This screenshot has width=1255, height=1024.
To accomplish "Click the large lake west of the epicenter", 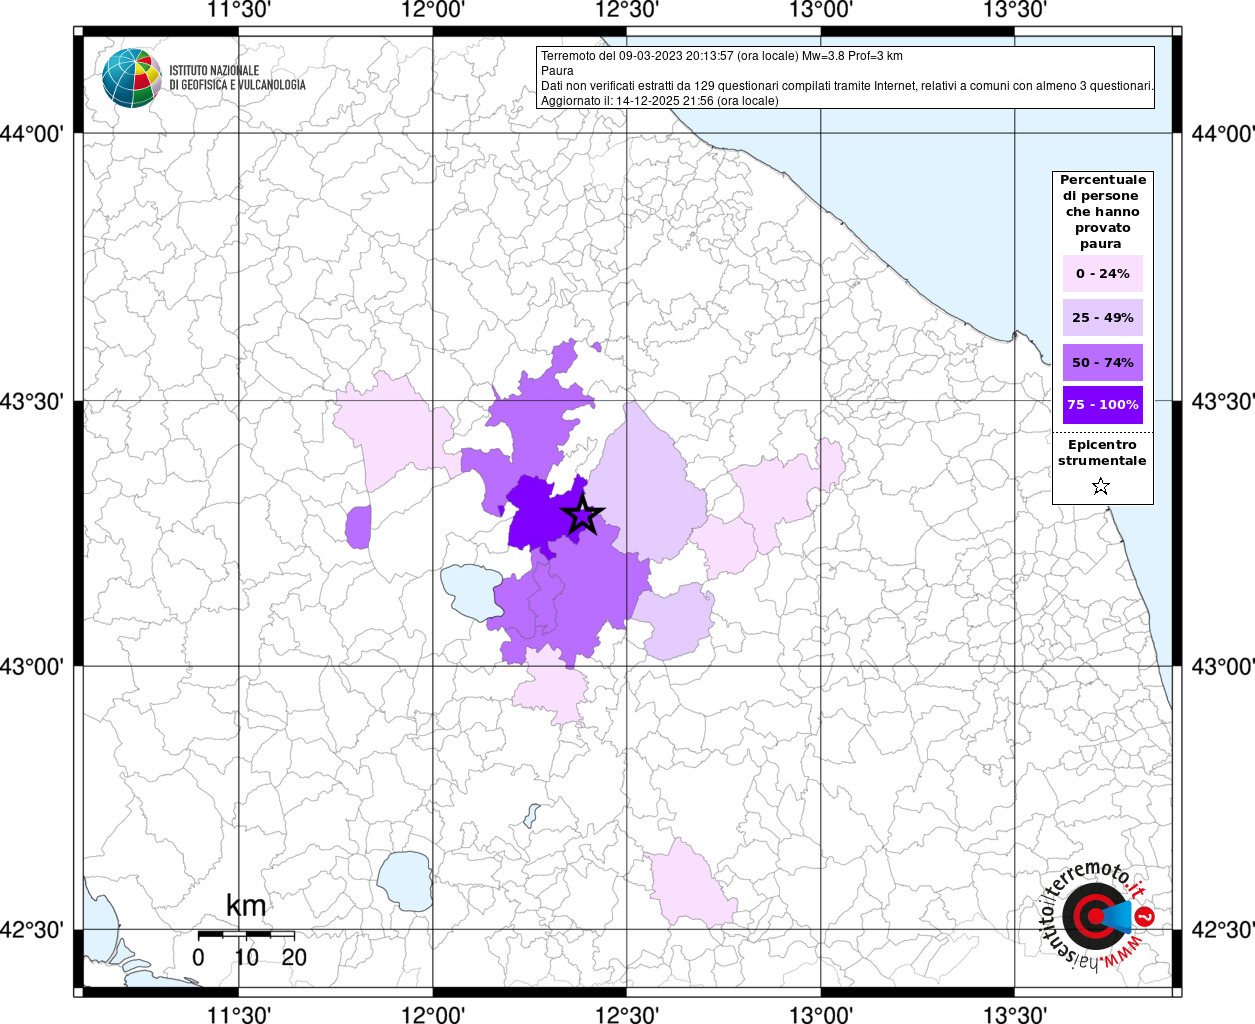I will pos(473,590).
